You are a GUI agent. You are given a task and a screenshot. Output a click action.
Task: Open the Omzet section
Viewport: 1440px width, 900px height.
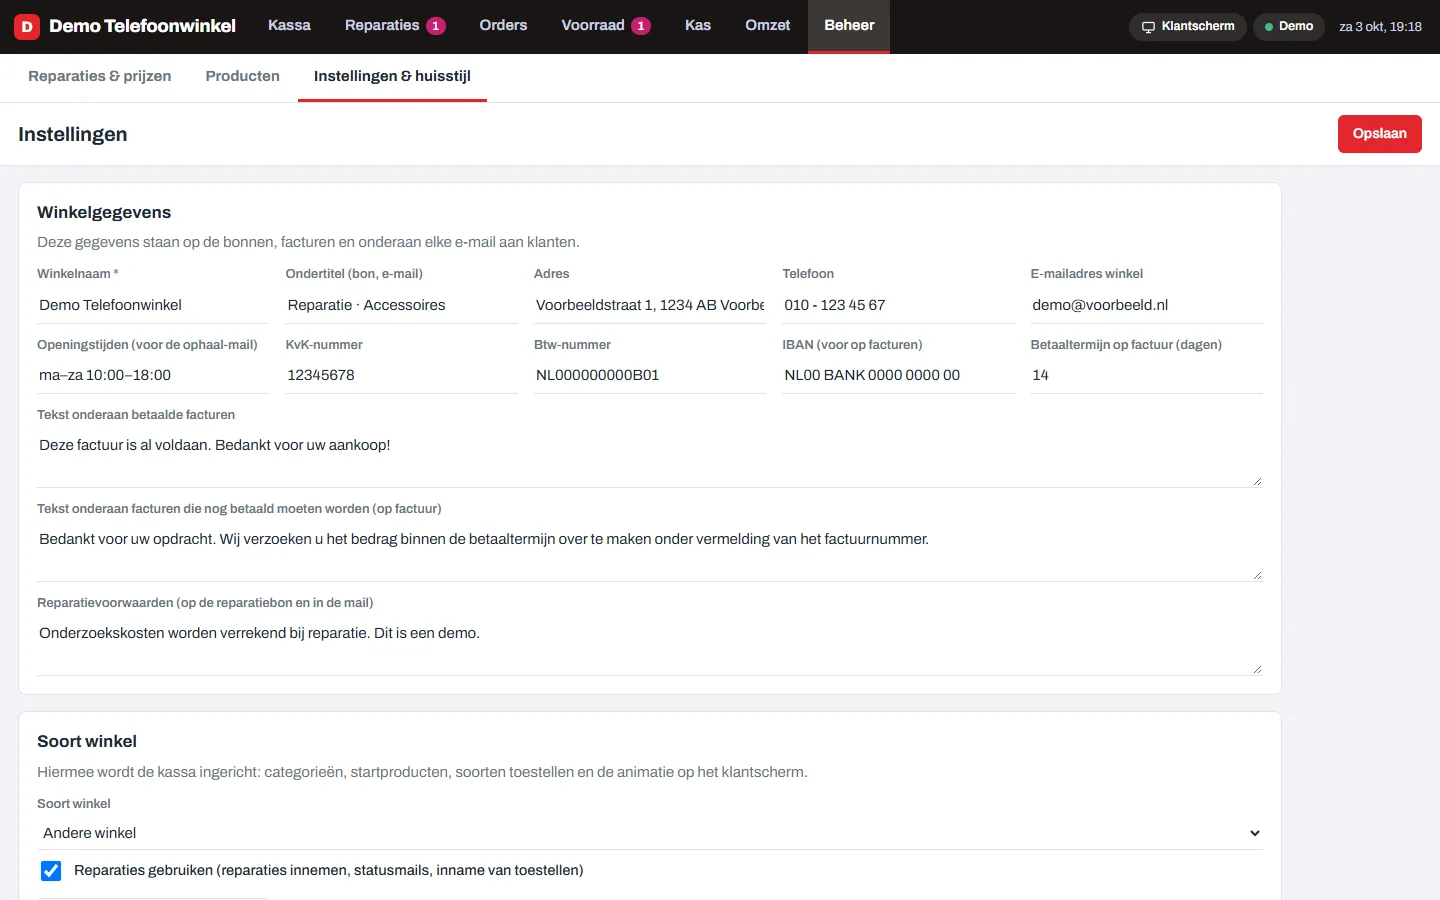[x=768, y=26]
